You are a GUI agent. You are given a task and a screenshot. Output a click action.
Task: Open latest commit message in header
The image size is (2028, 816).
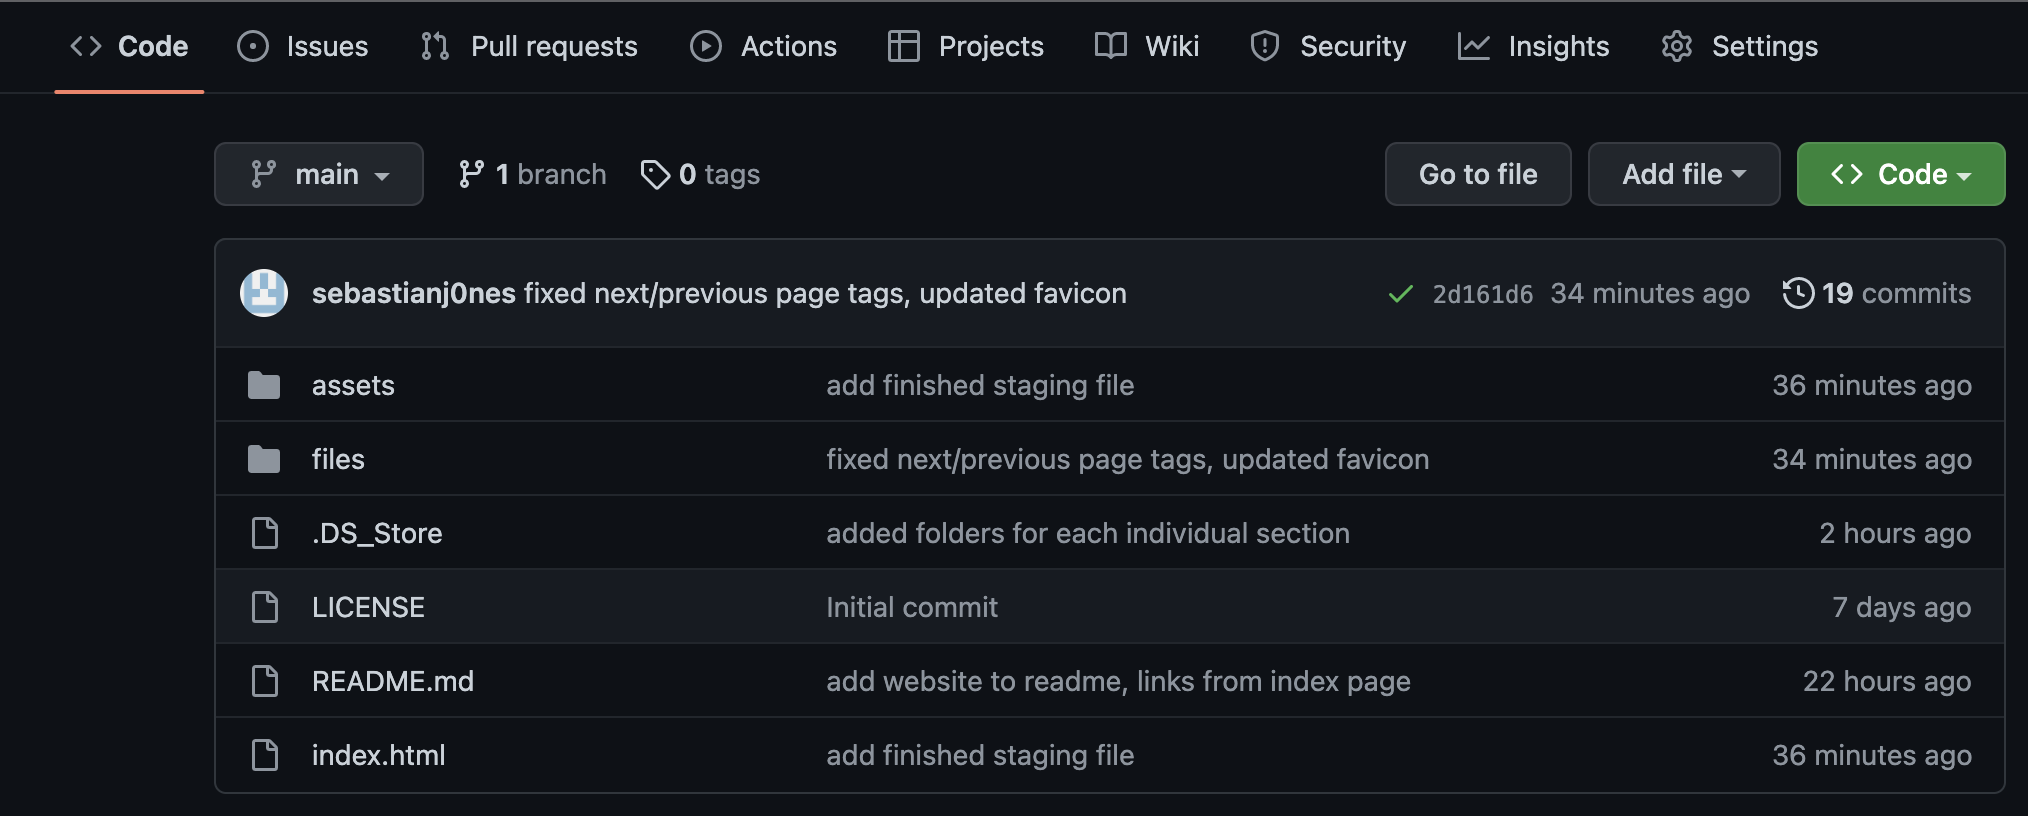(x=825, y=293)
